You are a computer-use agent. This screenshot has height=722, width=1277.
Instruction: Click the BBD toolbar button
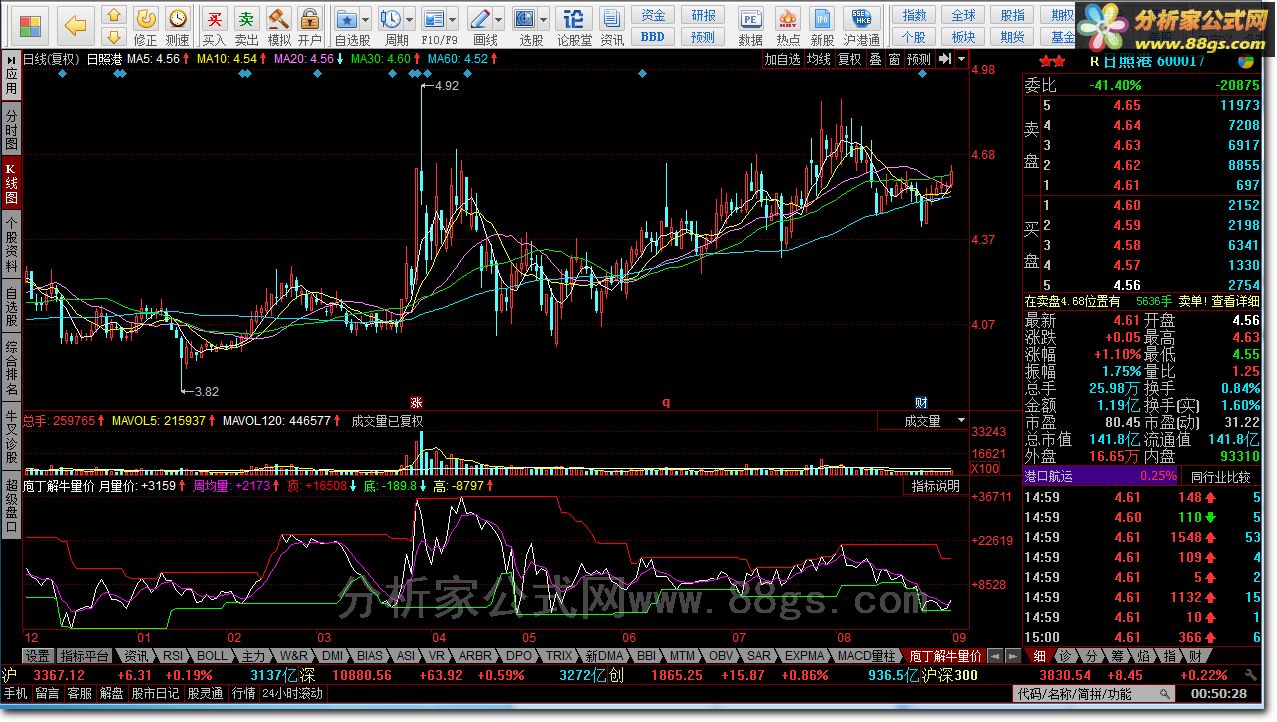coord(653,37)
